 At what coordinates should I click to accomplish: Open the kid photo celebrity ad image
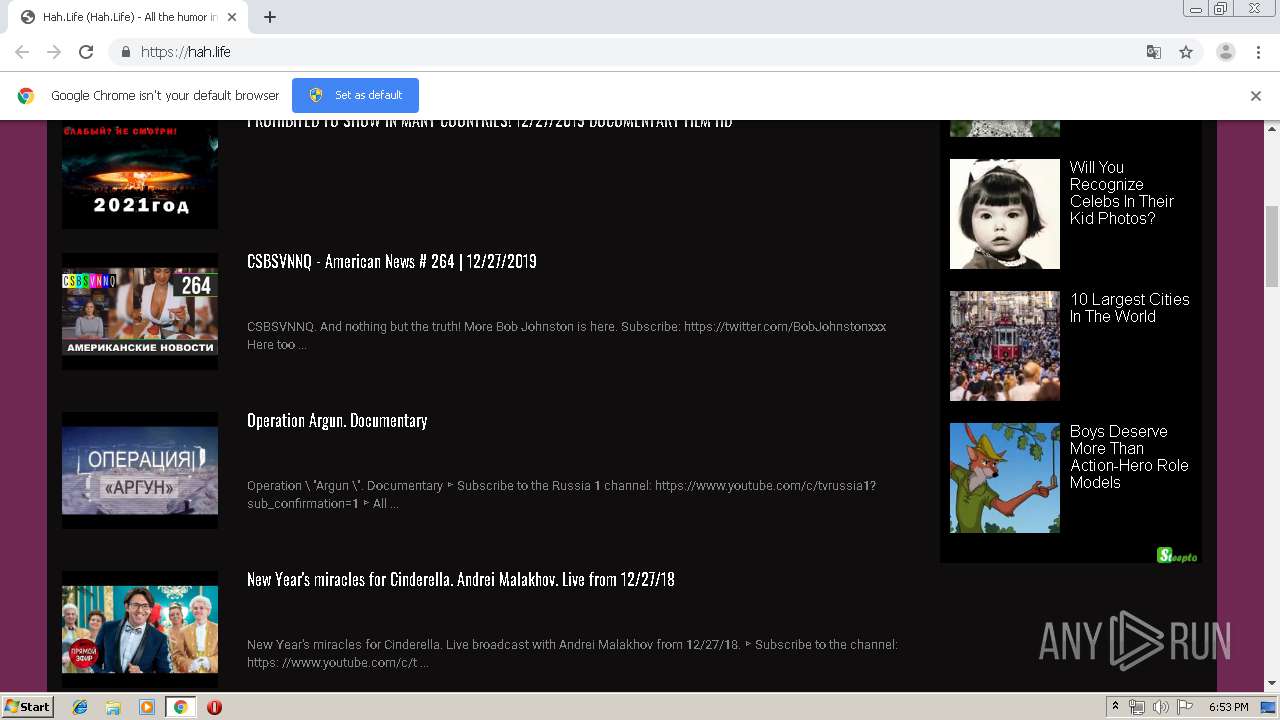1005,214
